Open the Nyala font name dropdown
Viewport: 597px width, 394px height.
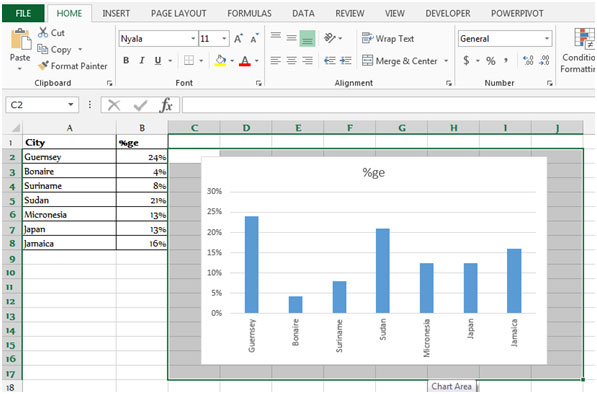193,38
